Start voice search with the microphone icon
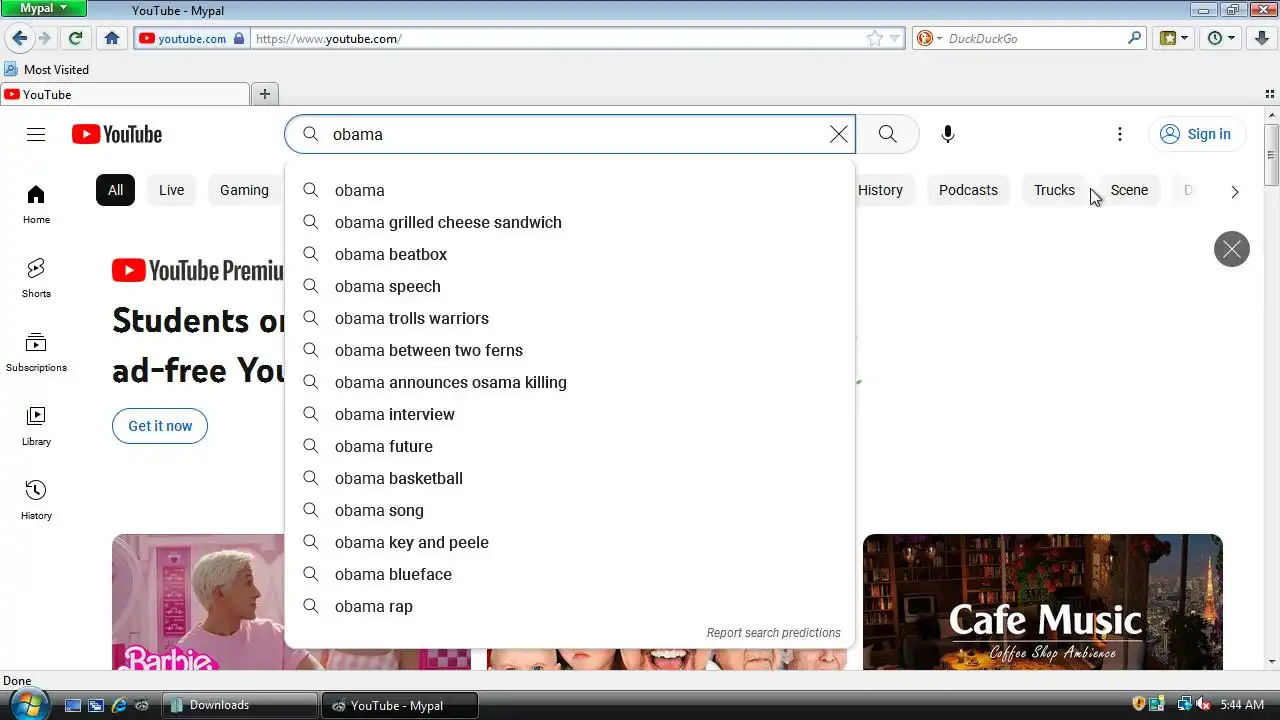This screenshot has height=720, width=1280. 948,134
